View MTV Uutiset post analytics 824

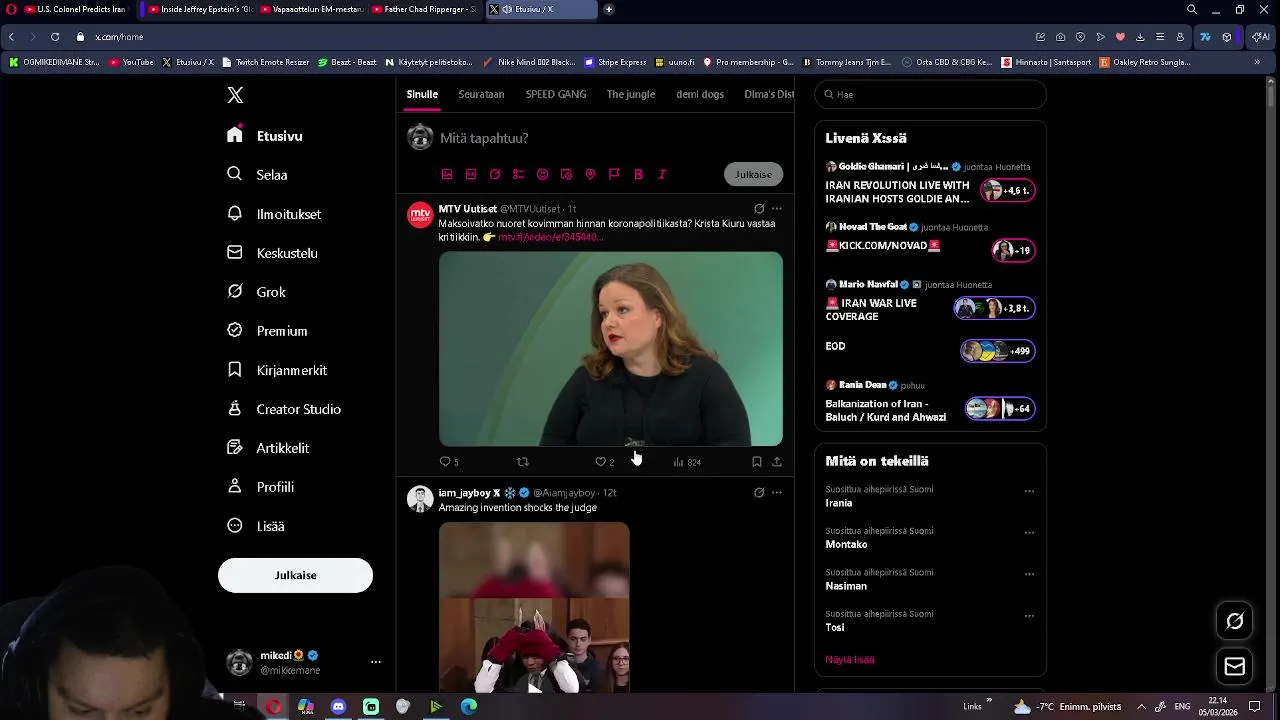687,462
